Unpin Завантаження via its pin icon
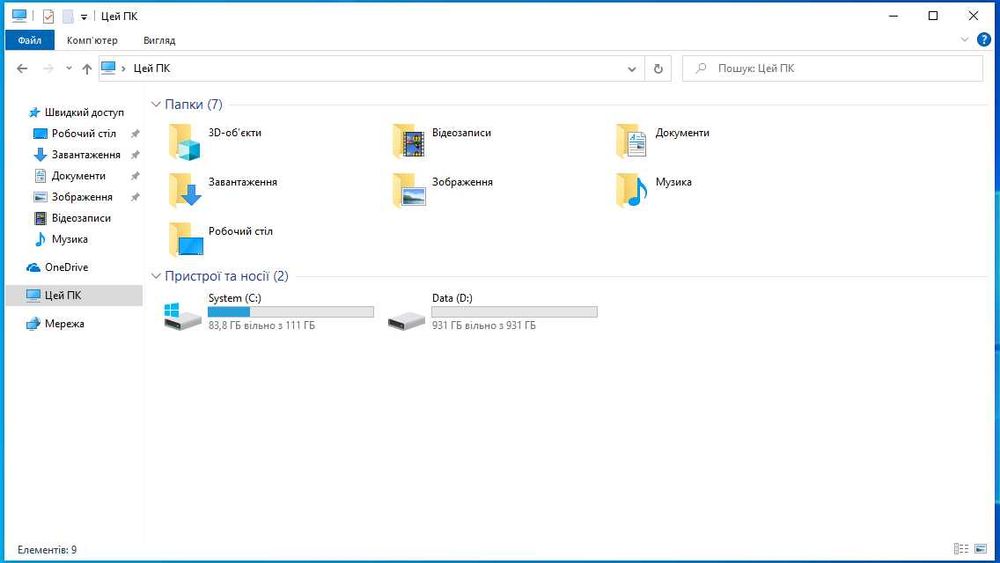The height and width of the screenshot is (563, 1000). coord(135,155)
